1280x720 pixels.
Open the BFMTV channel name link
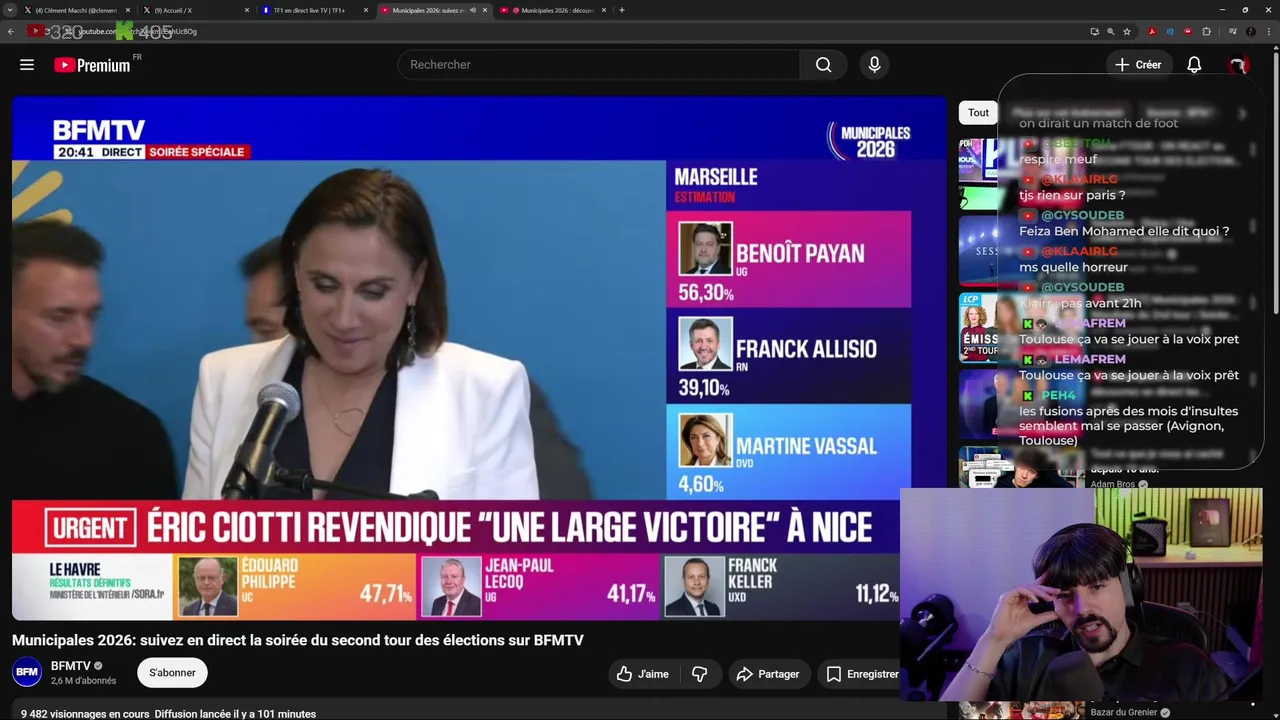(71, 666)
